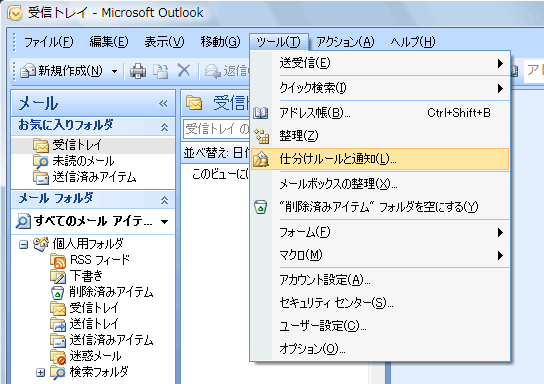Open the 編集 menu
Viewport: 544px width, 384px height.
coord(109,42)
